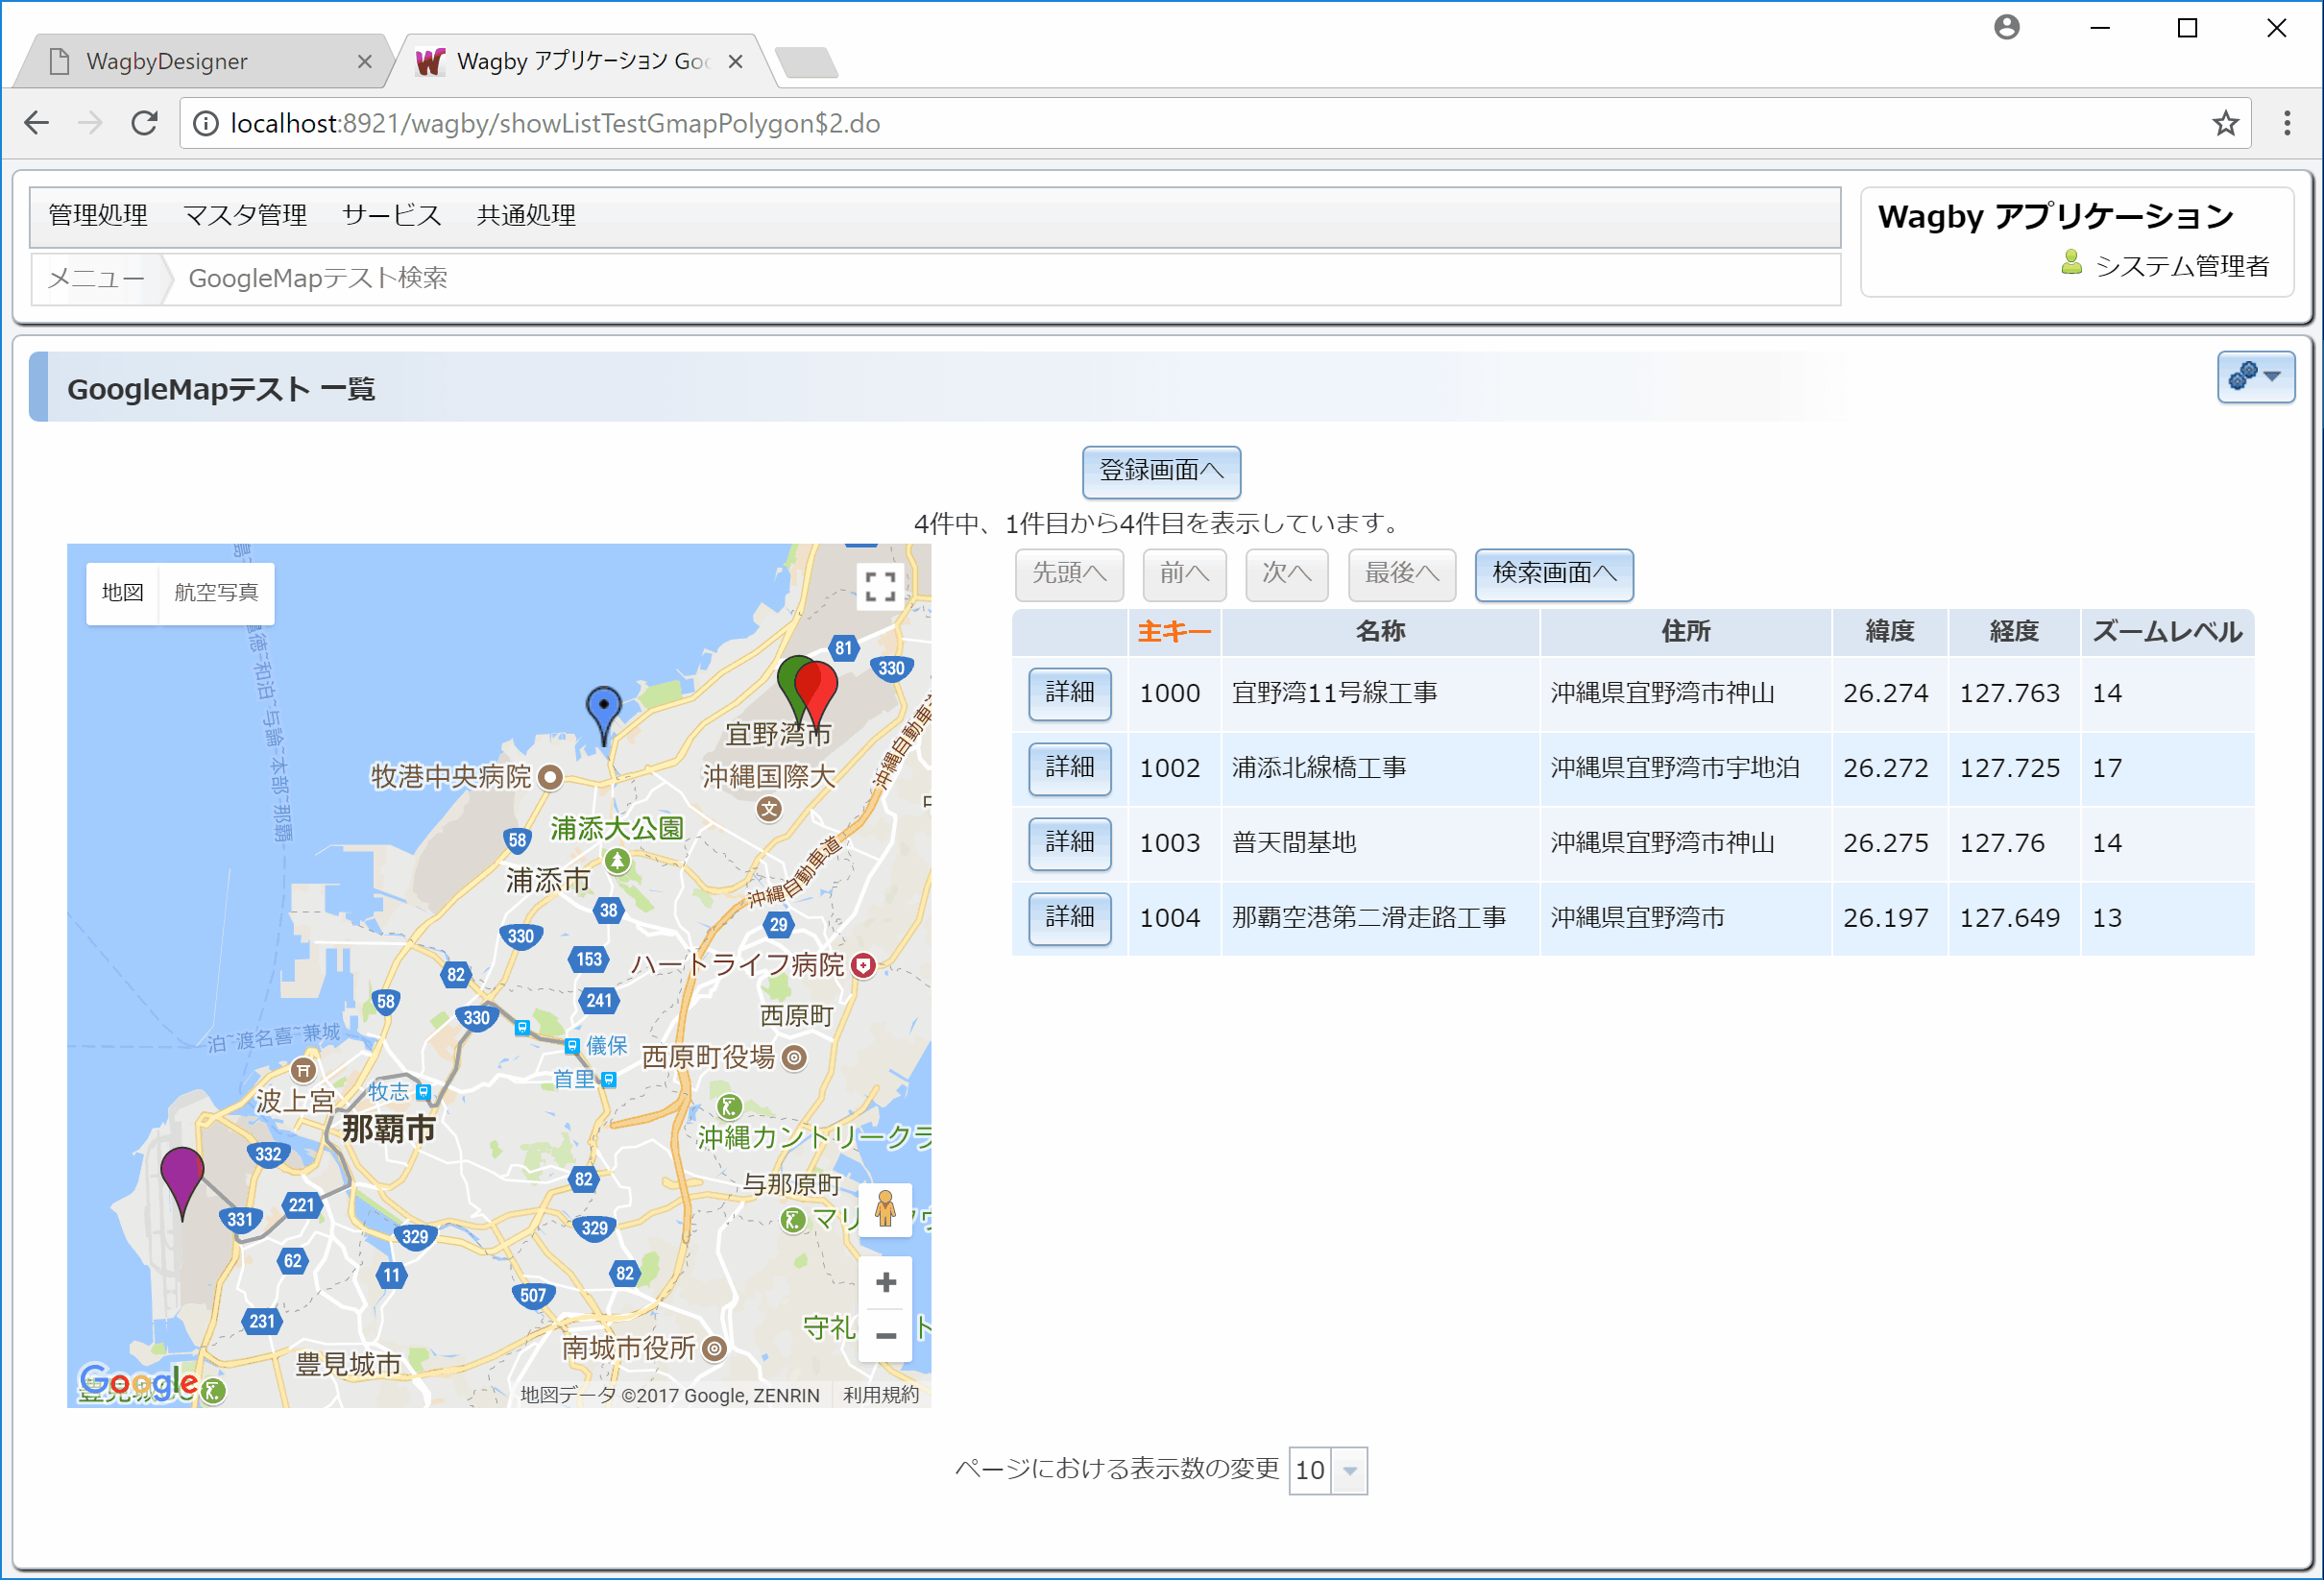Click the ズームレベル column header
This screenshot has width=2324, height=1580.
coord(2167,632)
